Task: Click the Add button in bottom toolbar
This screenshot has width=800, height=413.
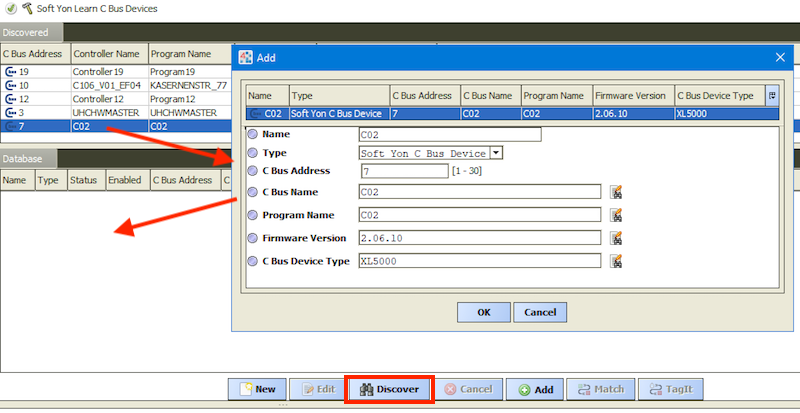Action: click(535, 390)
